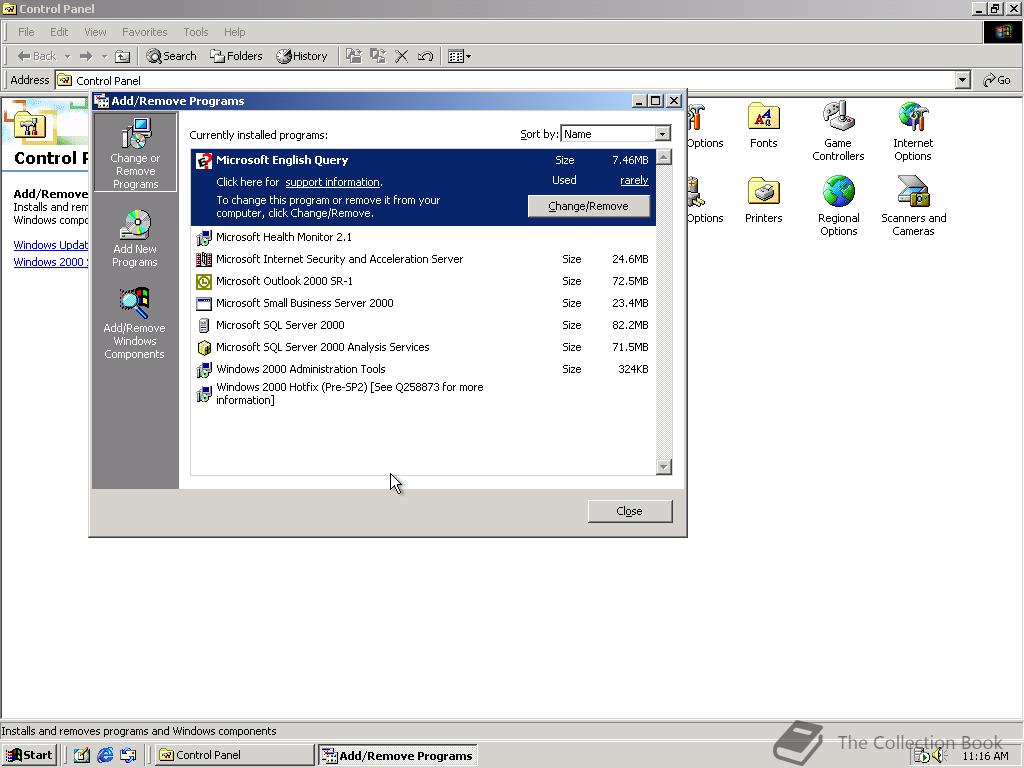Viewport: 1024px width, 768px height.
Task: Click the Change/Remove button
Action: coord(588,206)
